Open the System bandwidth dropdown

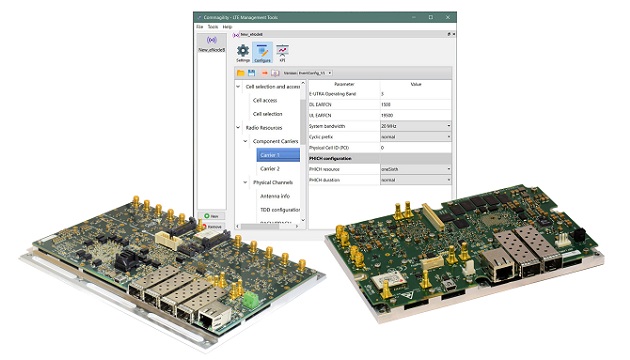[x=415, y=126]
